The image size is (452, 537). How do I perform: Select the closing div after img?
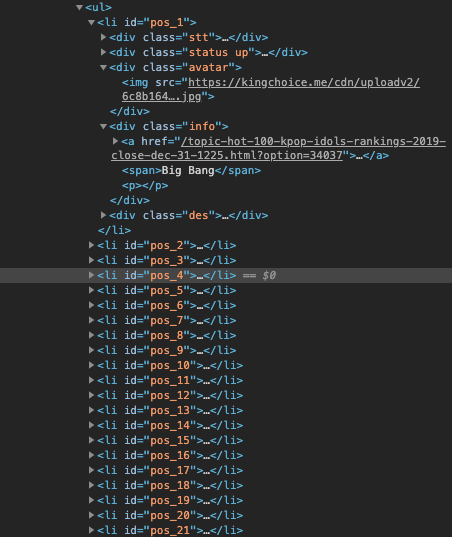coord(130,112)
